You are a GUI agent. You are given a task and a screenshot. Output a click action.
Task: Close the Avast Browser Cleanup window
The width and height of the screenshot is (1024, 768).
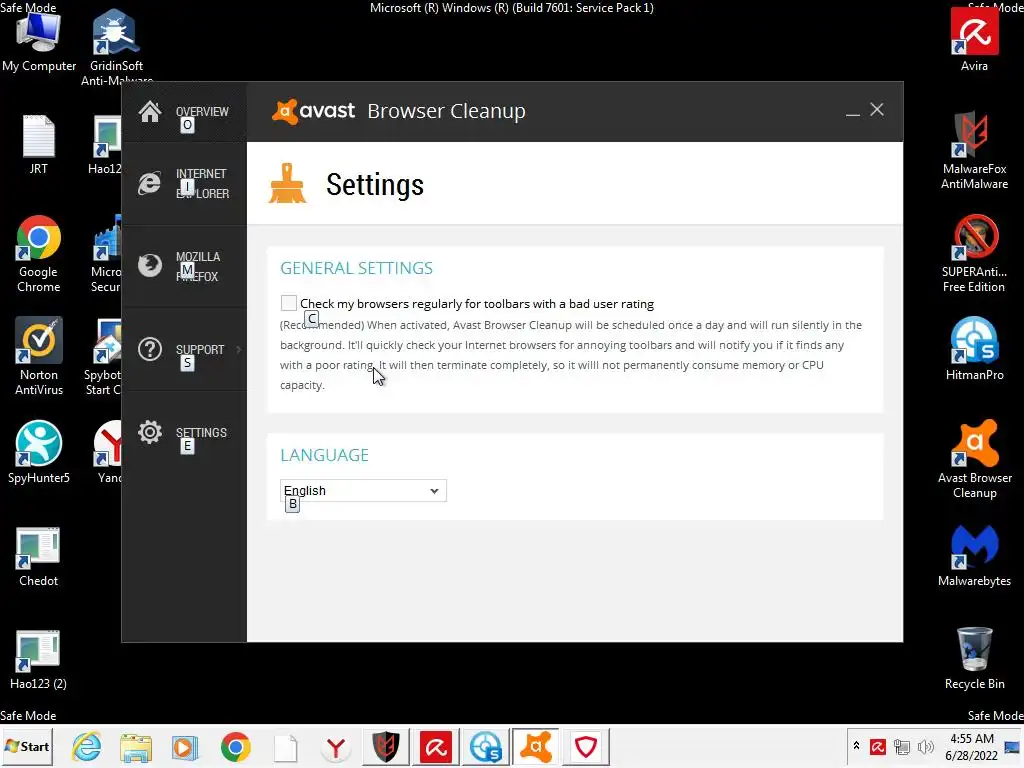(x=876, y=110)
